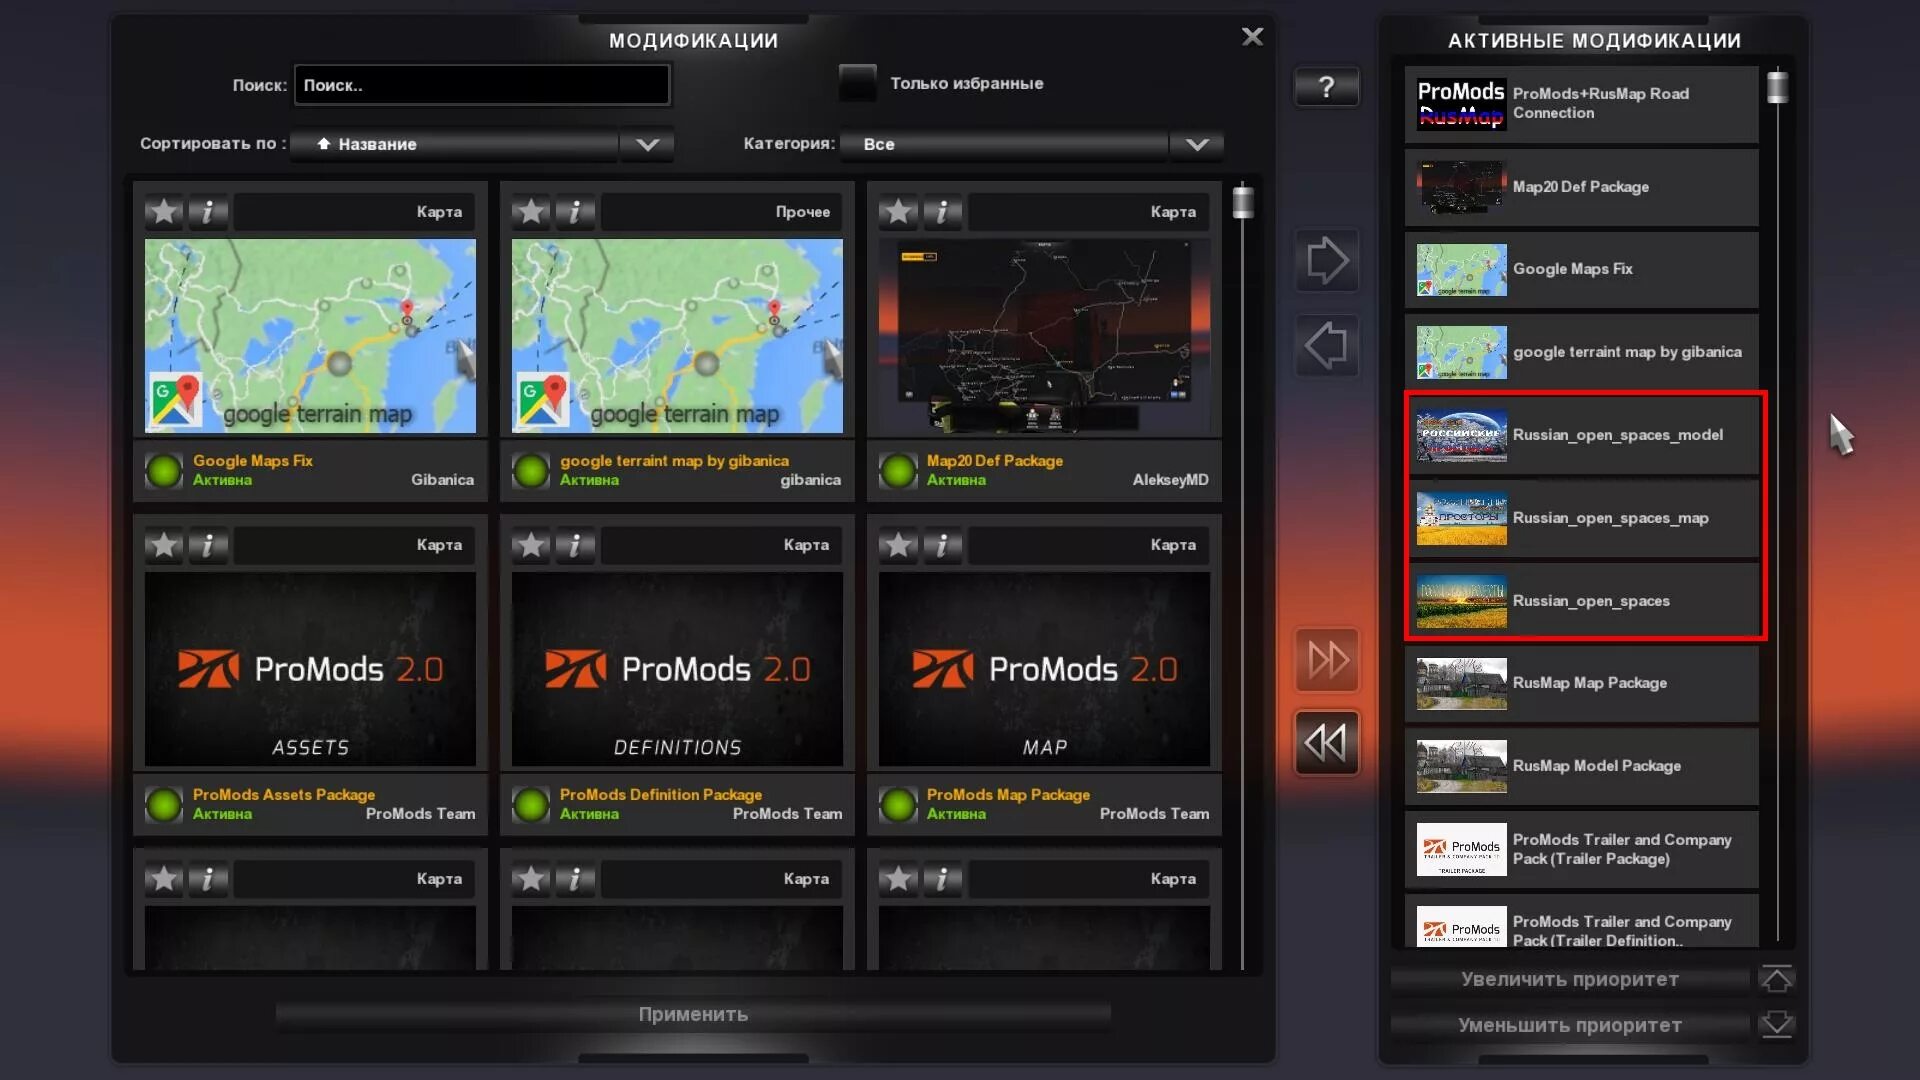This screenshot has height=1080, width=1920.
Task: Click the search input field for mods
Action: [481, 84]
